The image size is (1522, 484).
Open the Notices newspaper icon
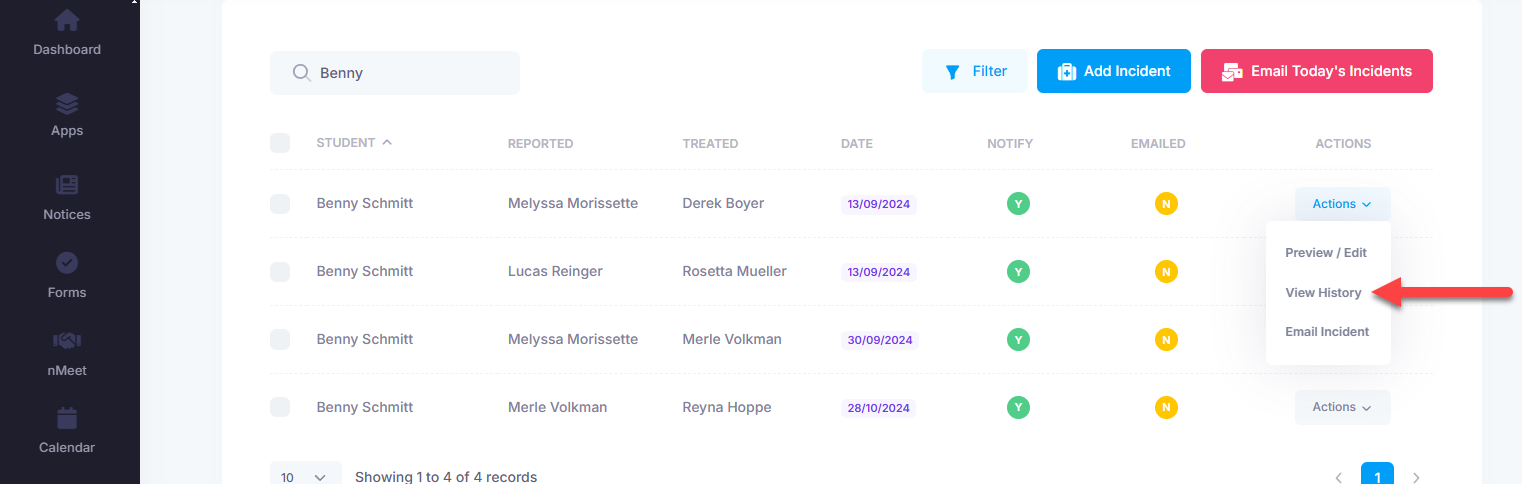(x=67, y=185)
